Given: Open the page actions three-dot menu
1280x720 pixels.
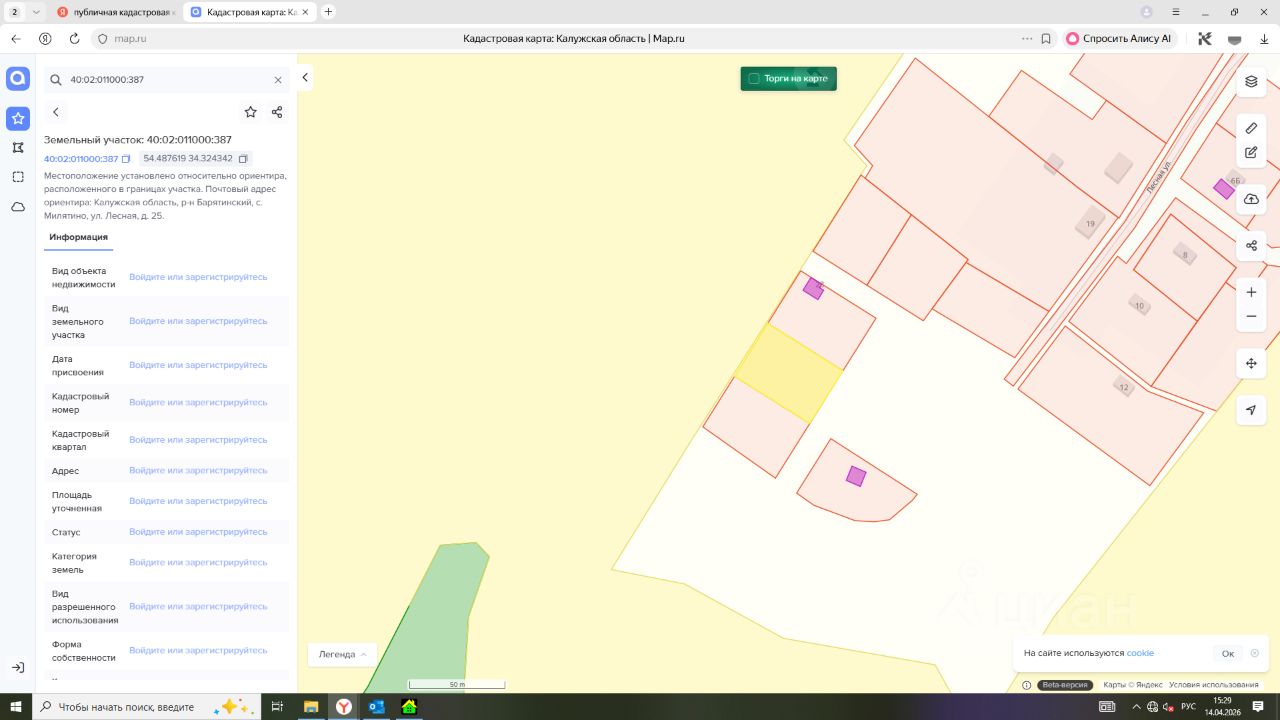Looking at the screenshot, I should pyautogui.click(x=1027, y=39).
